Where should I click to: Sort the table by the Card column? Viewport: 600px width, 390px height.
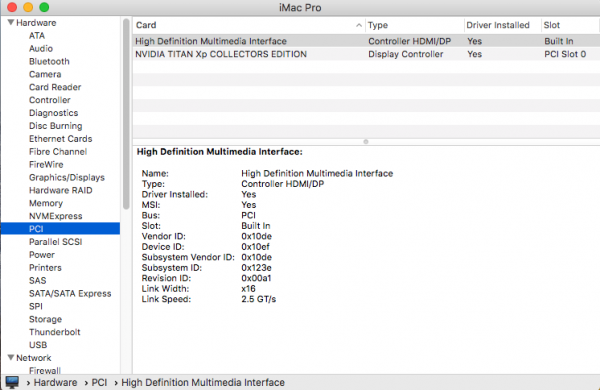(x=249, y=25)
